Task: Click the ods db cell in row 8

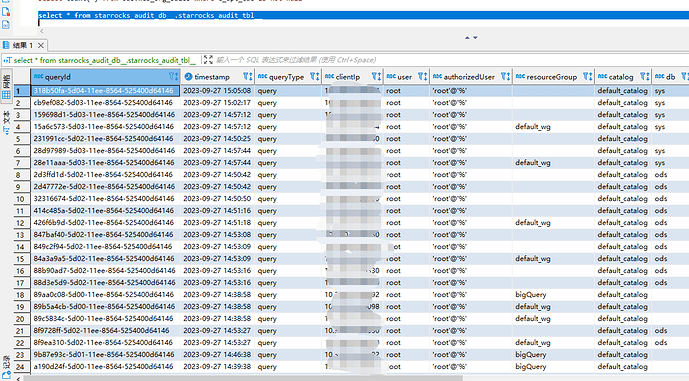Action: tap(670, 174)
